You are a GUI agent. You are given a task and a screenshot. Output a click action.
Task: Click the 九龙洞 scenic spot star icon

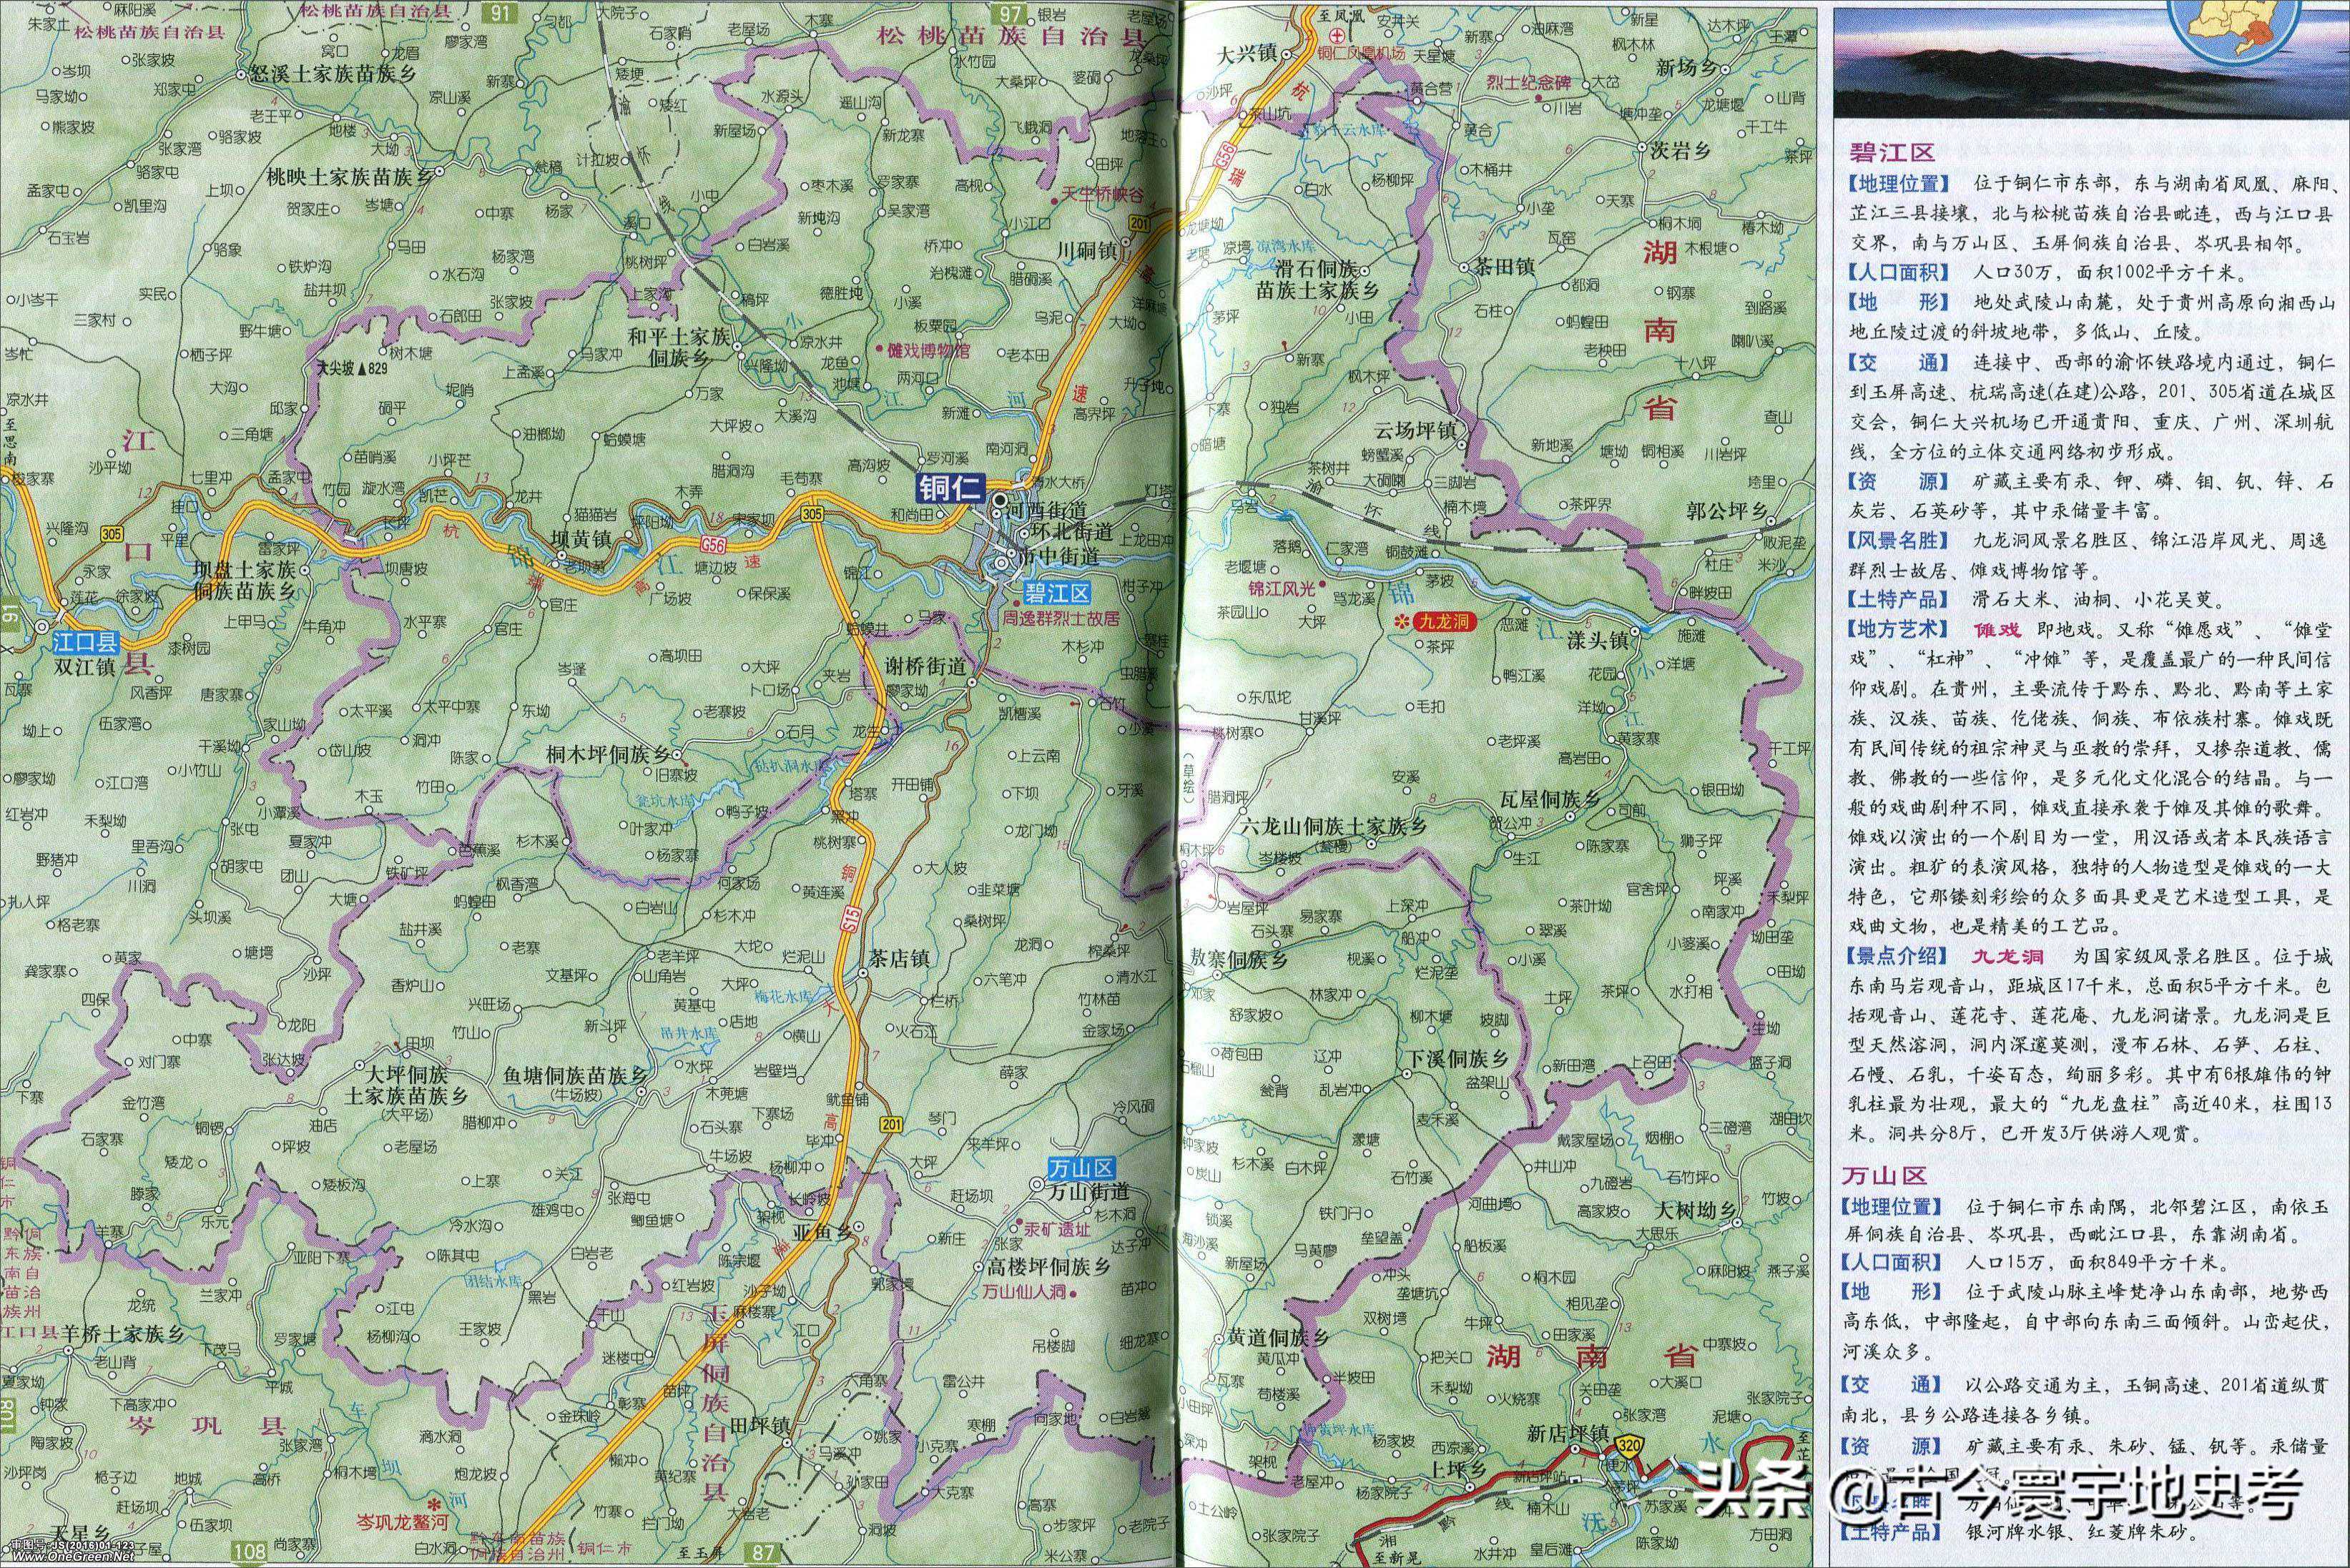tap(1402, 622)
